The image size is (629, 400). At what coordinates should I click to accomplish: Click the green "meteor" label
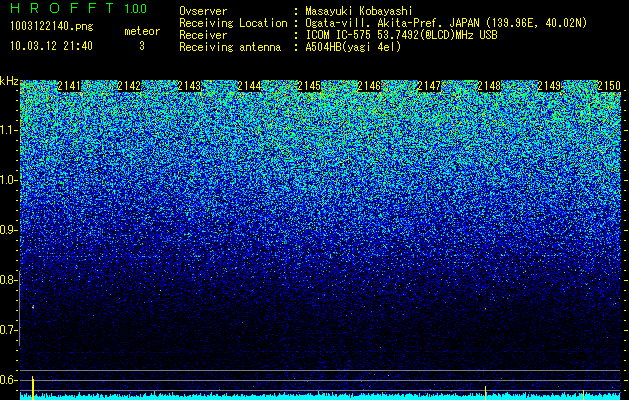click(142, 31)
